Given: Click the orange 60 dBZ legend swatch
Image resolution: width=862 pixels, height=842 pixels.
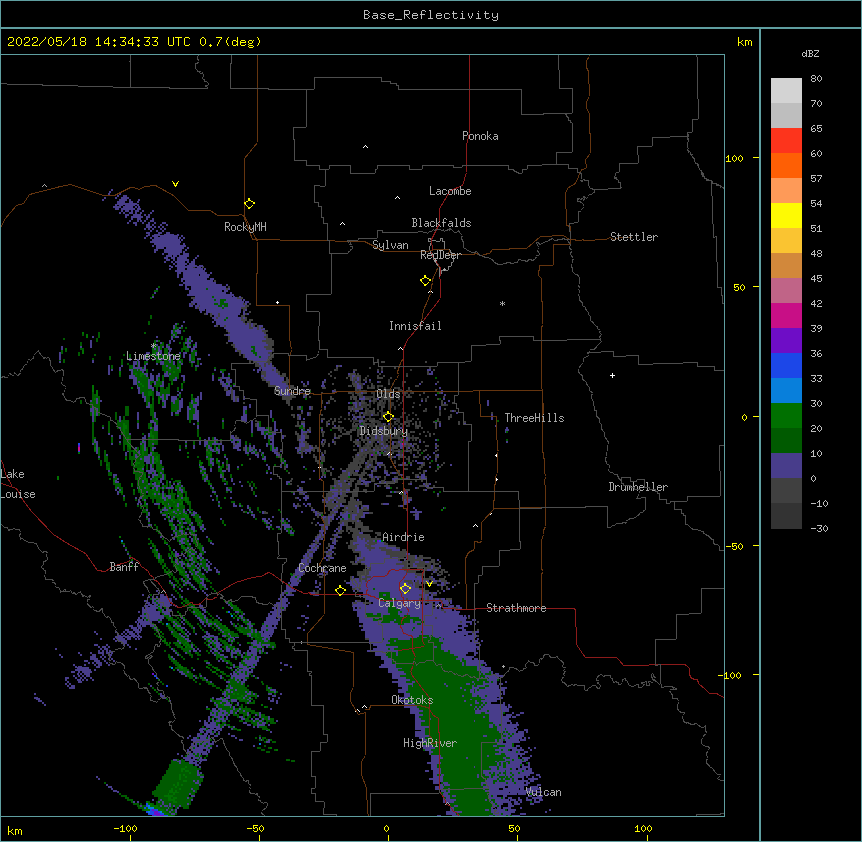Looking at the screenshot, I should [x=786, y=165].
